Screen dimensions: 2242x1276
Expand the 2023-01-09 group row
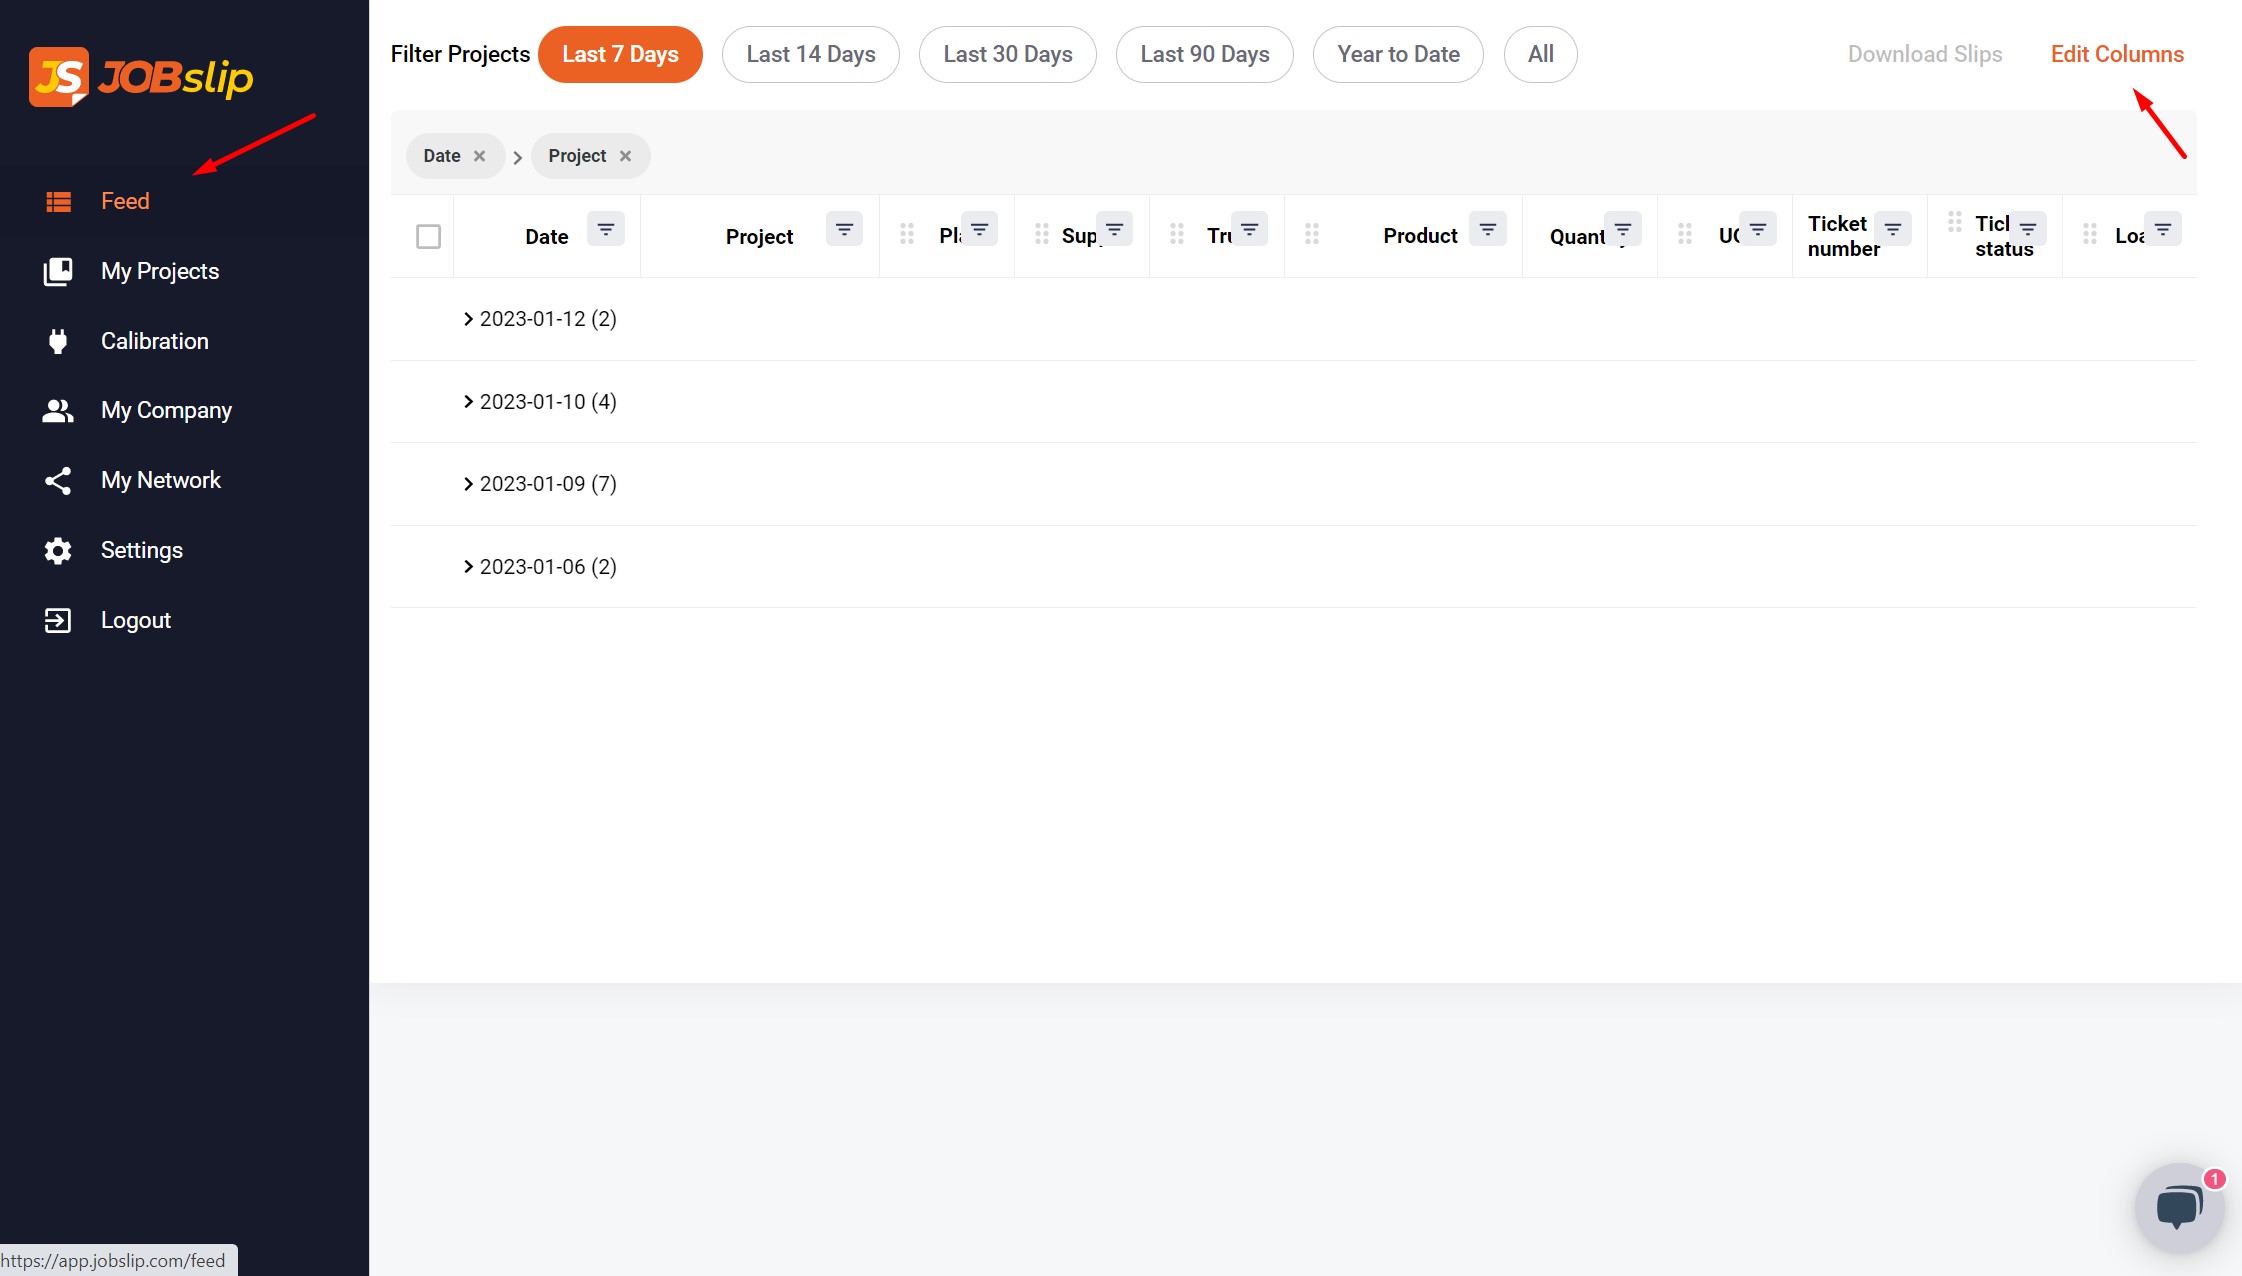point(468,484)
